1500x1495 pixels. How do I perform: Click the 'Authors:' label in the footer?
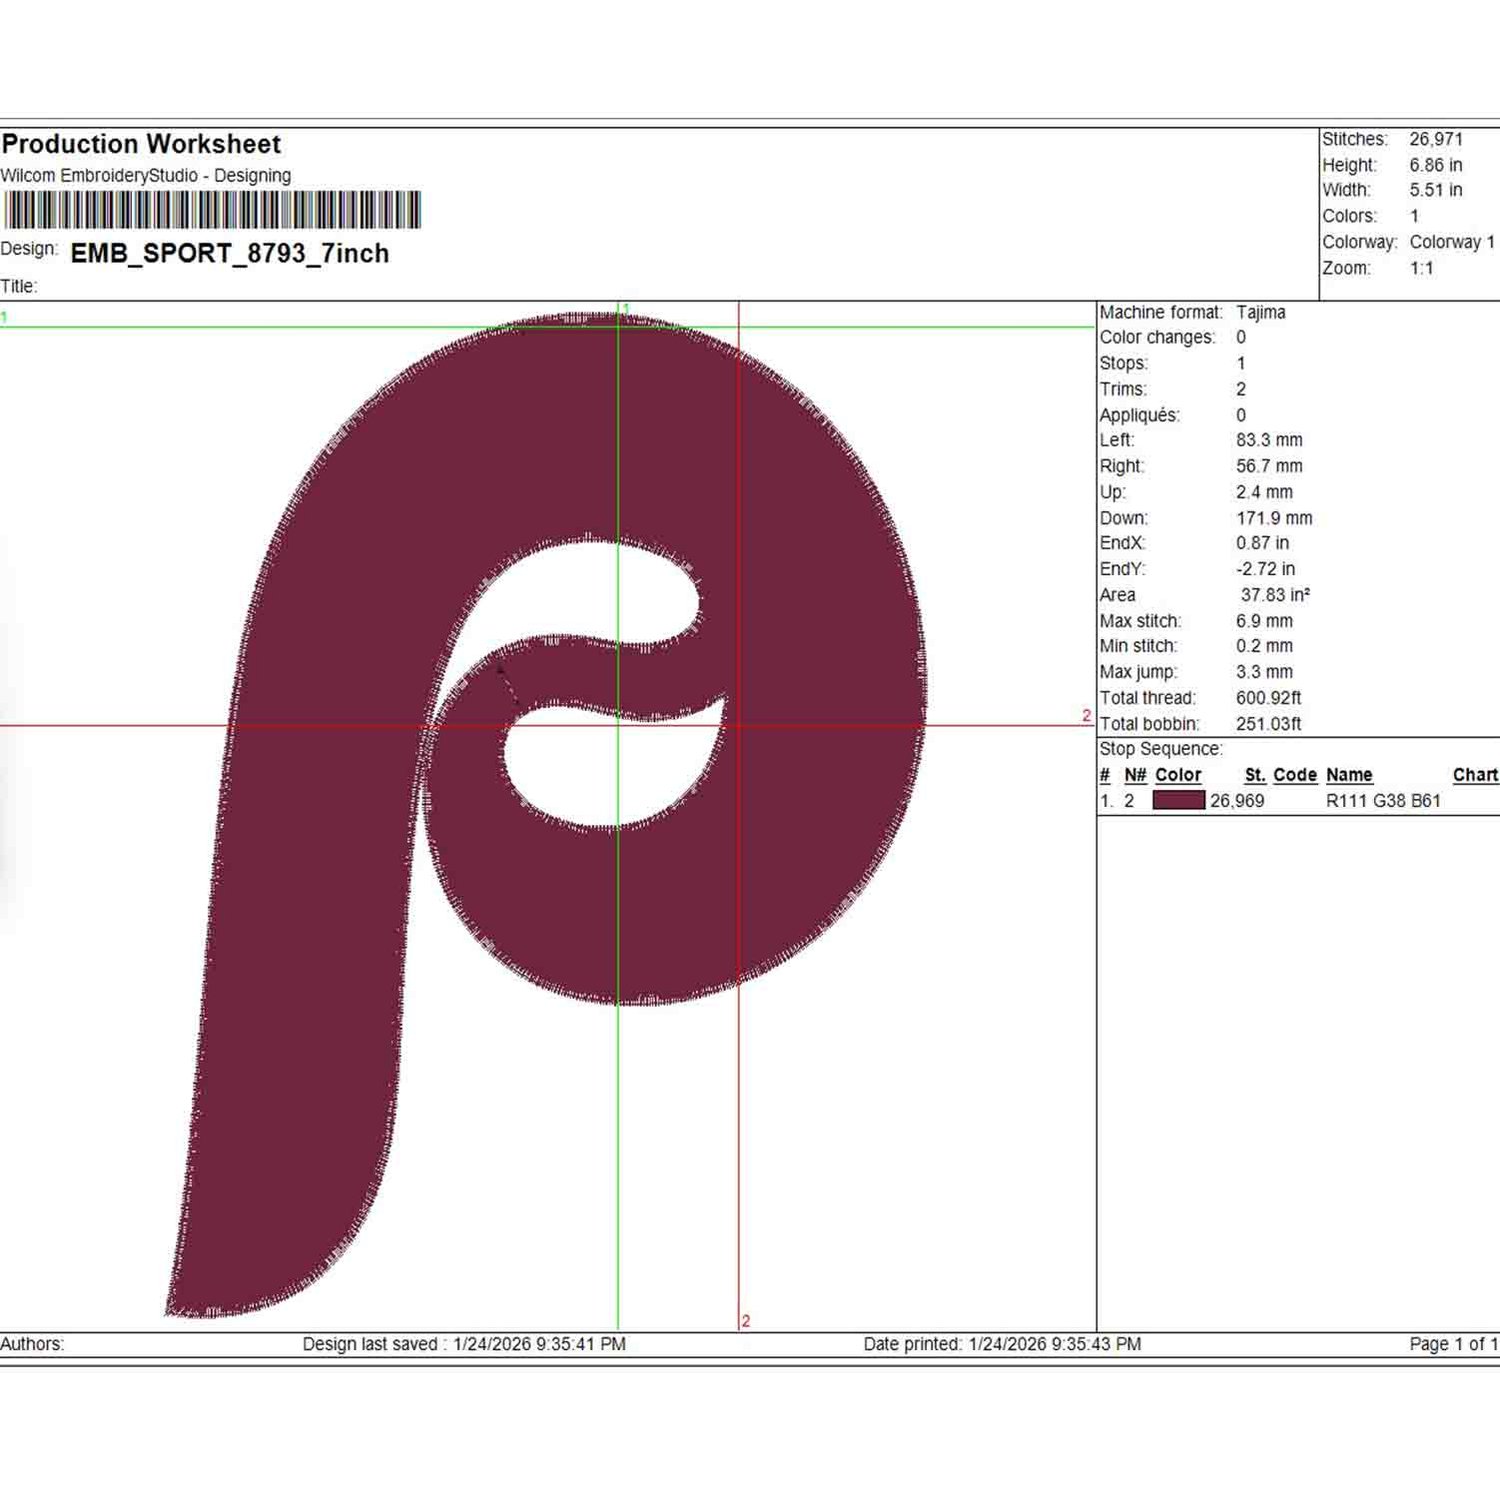pyautogui.click(x=32, y=1344)
